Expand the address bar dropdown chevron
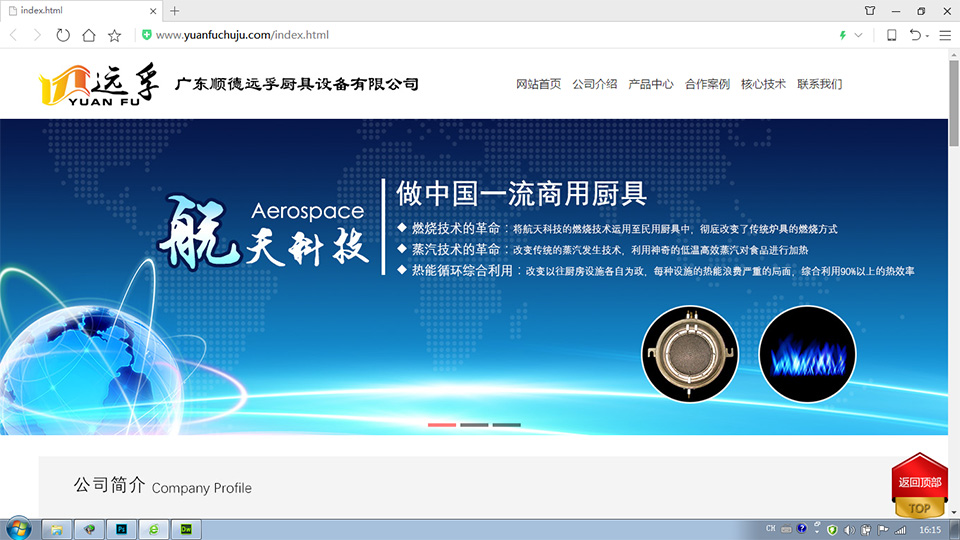The height and width of the screenshot is (540, 960). point(858,35)
